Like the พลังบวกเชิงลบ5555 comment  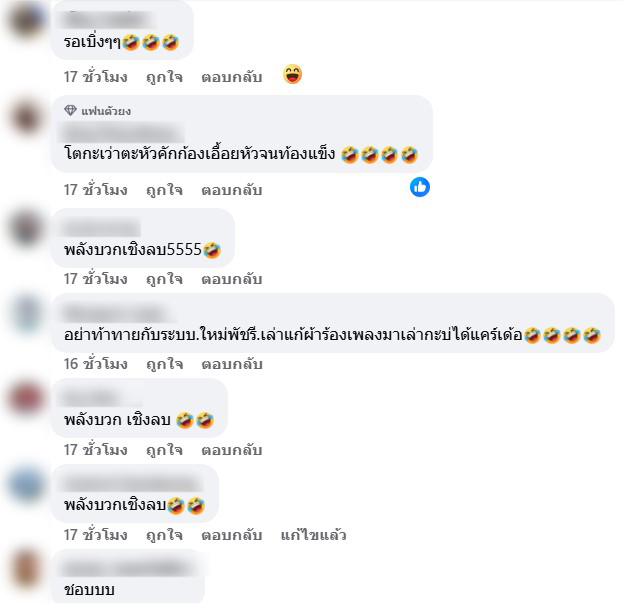(164, 279)
